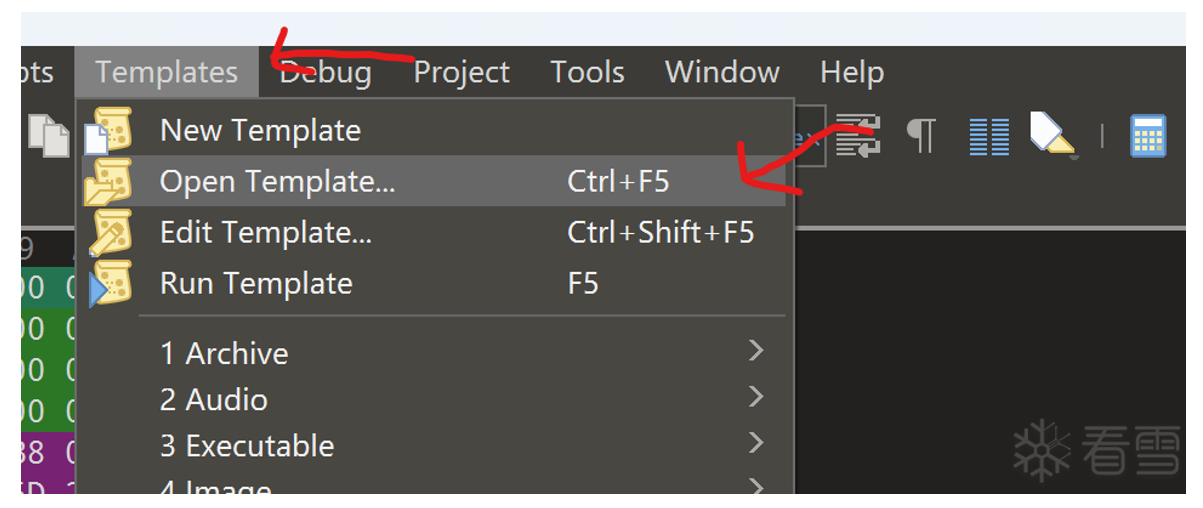Toggle the show whitespace pilcrow icon

(x=920, y=135)
